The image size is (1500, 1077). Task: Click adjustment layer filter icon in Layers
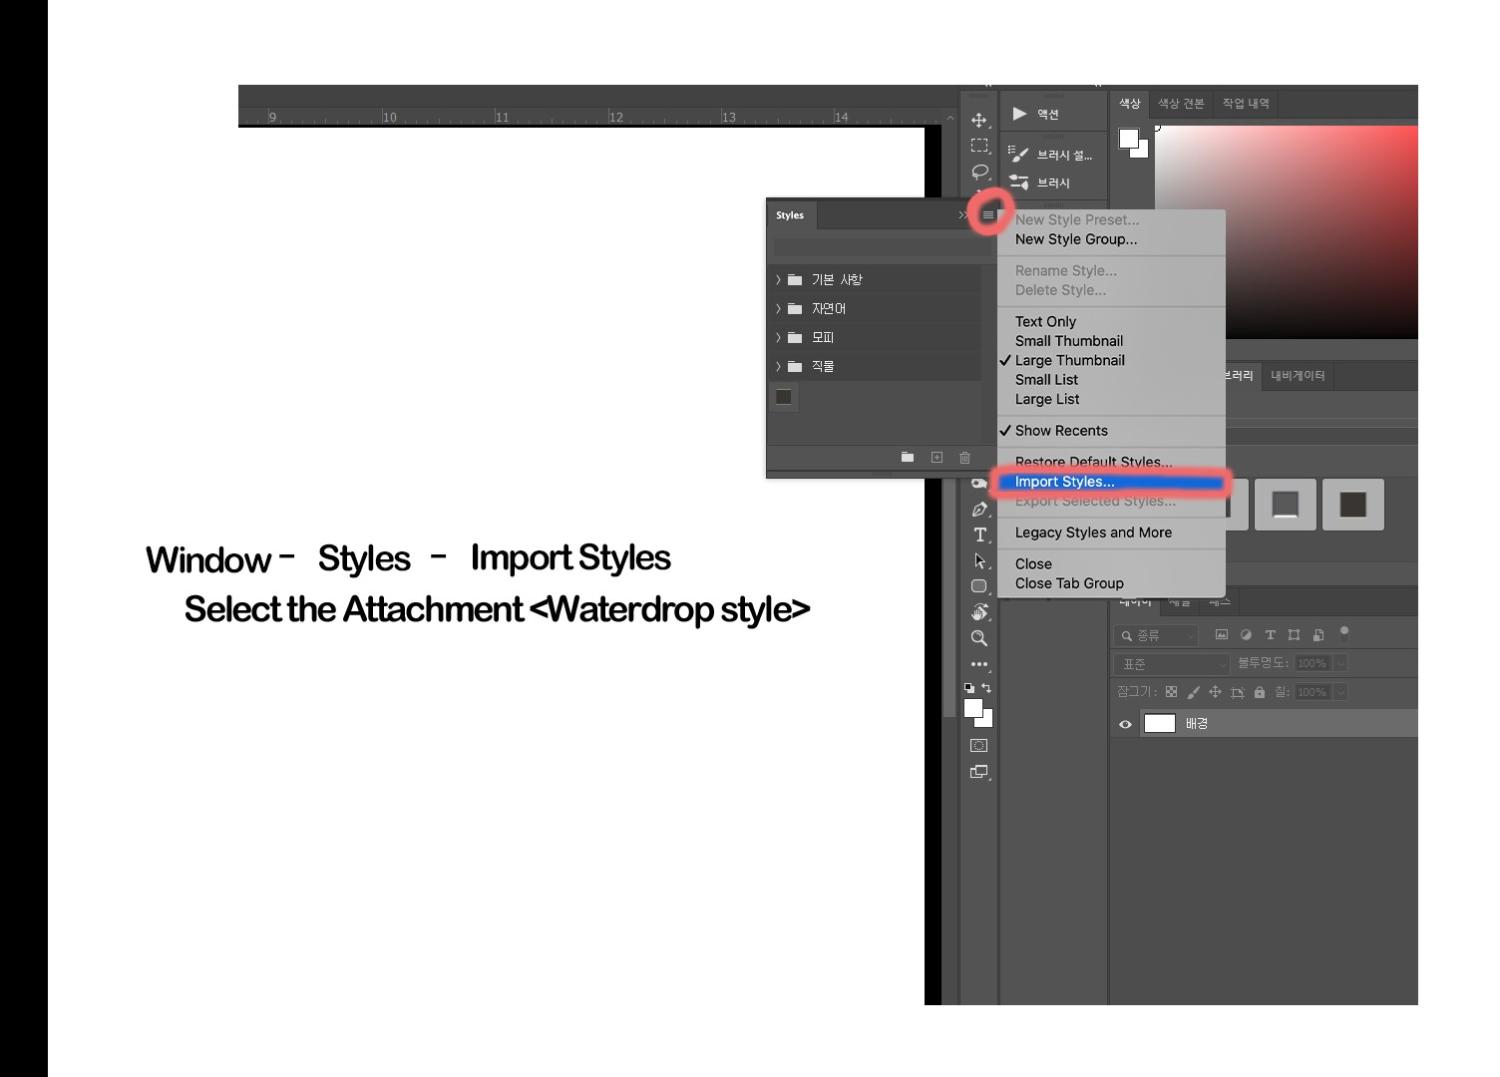tap(1246, 635)
